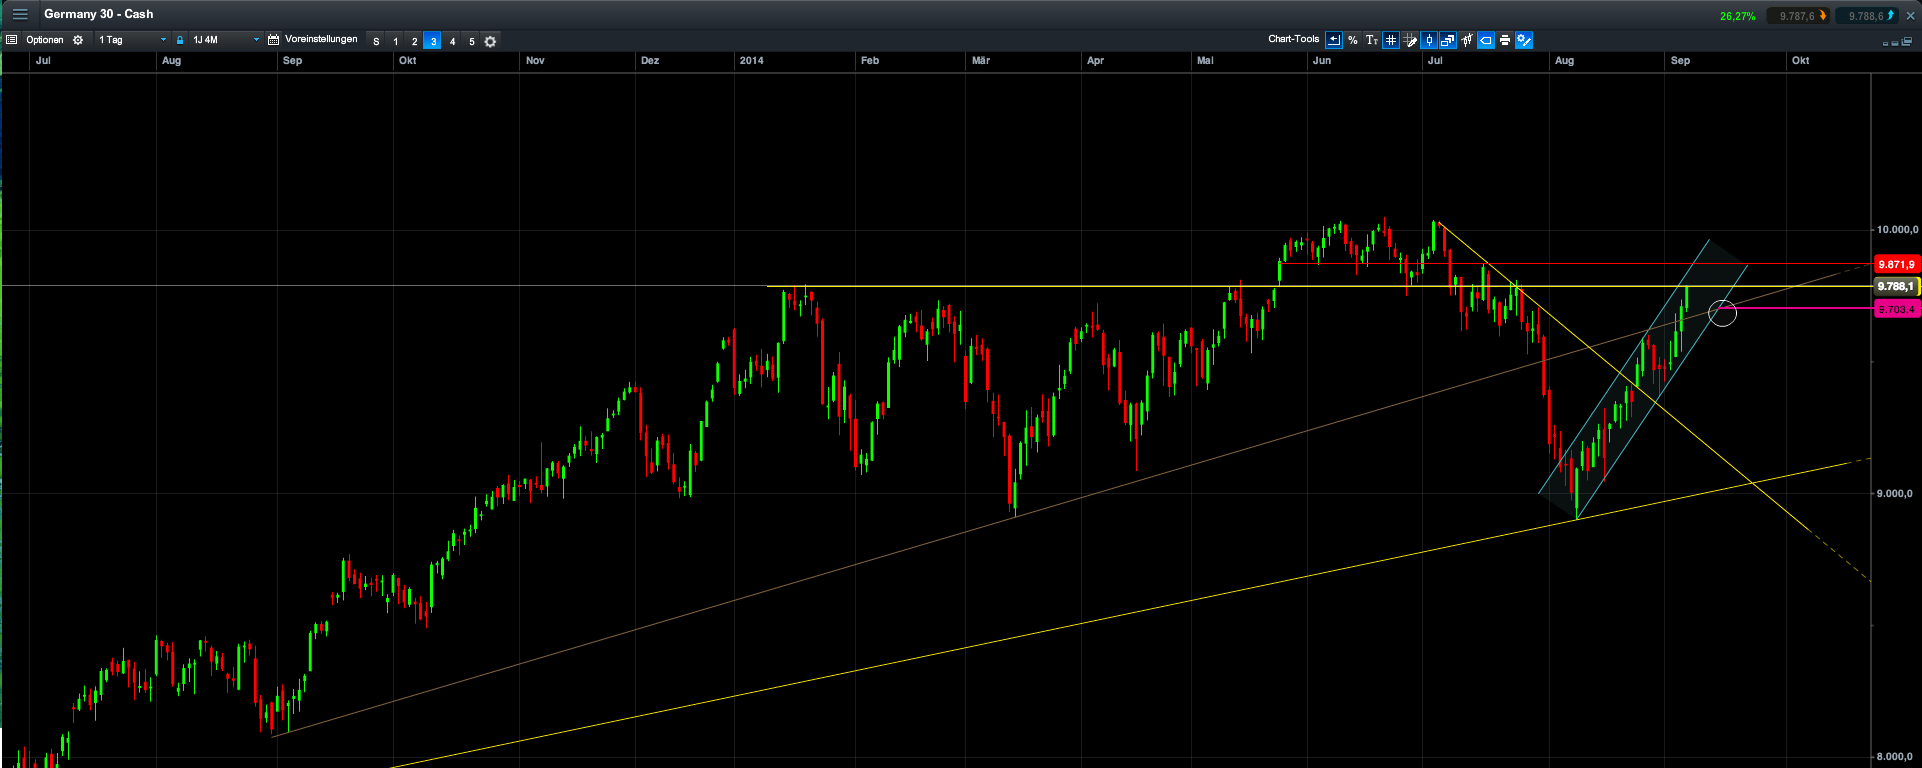Click the calendar icon beside Voreinstellungen
Screen dimensions: 1922x768
pos(273,40)
